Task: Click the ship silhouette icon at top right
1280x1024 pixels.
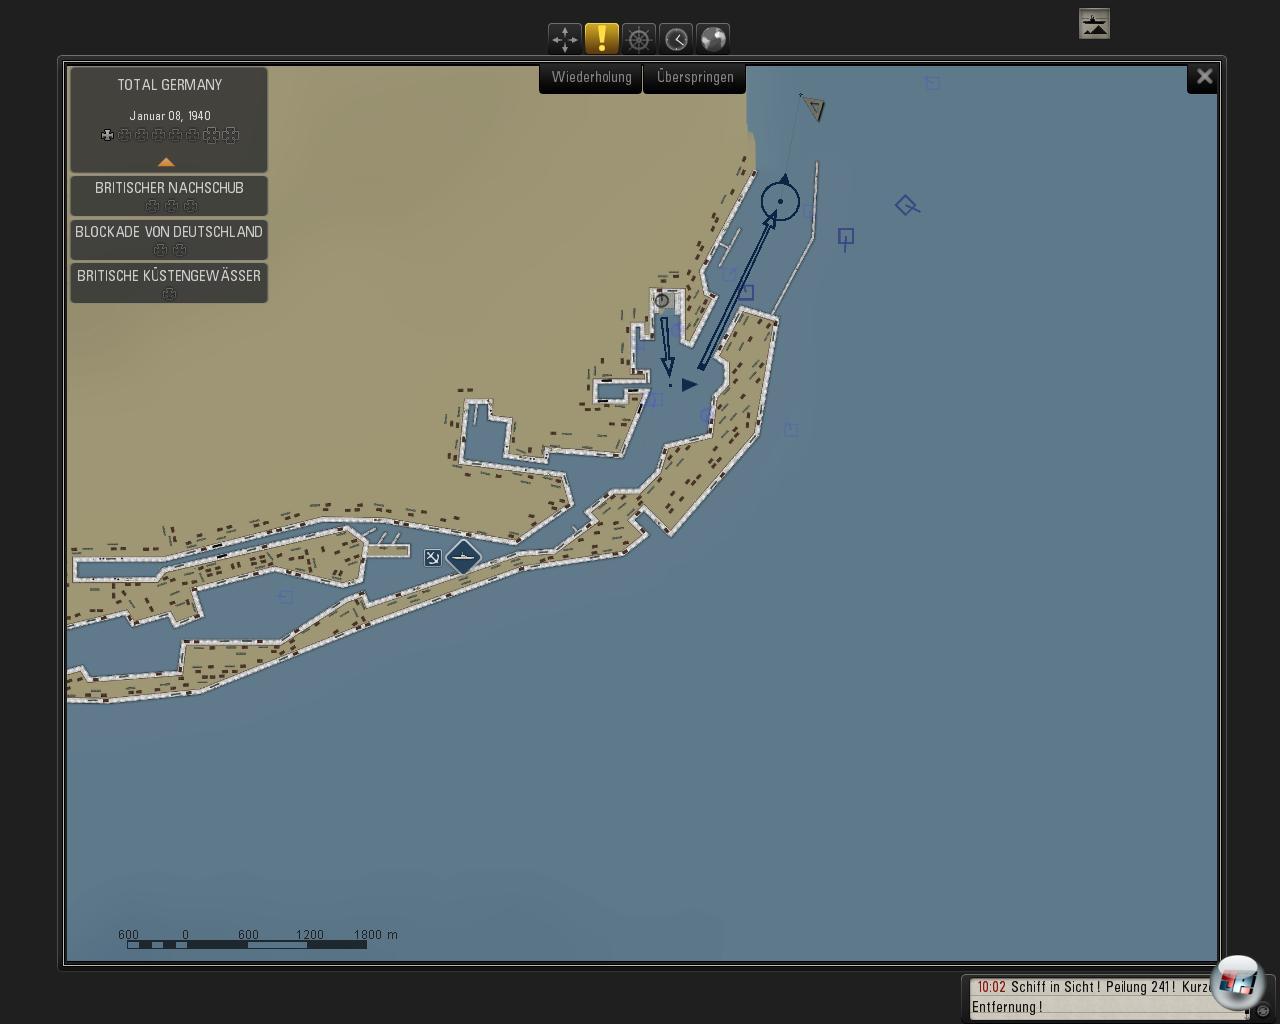Action: pyautogui.click(x=1094, y=24)
